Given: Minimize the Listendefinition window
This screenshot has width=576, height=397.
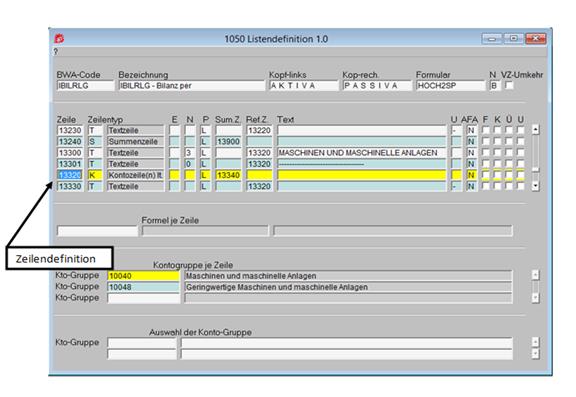Looking at the screenshot, I should (492, 39).
